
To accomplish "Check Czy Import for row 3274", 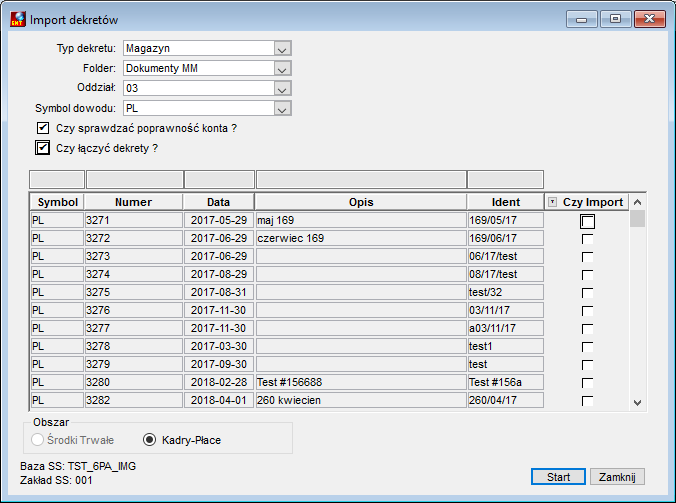I will pyautogui.click(x=587, y=275).
